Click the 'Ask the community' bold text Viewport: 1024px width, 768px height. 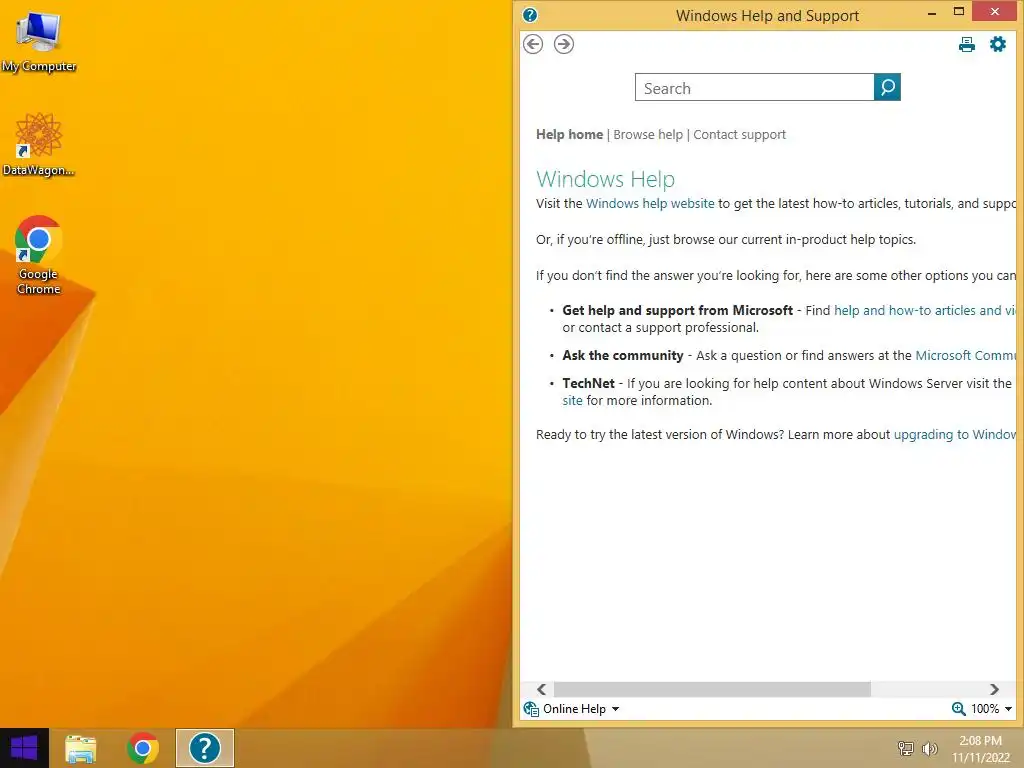click(622, 356)
